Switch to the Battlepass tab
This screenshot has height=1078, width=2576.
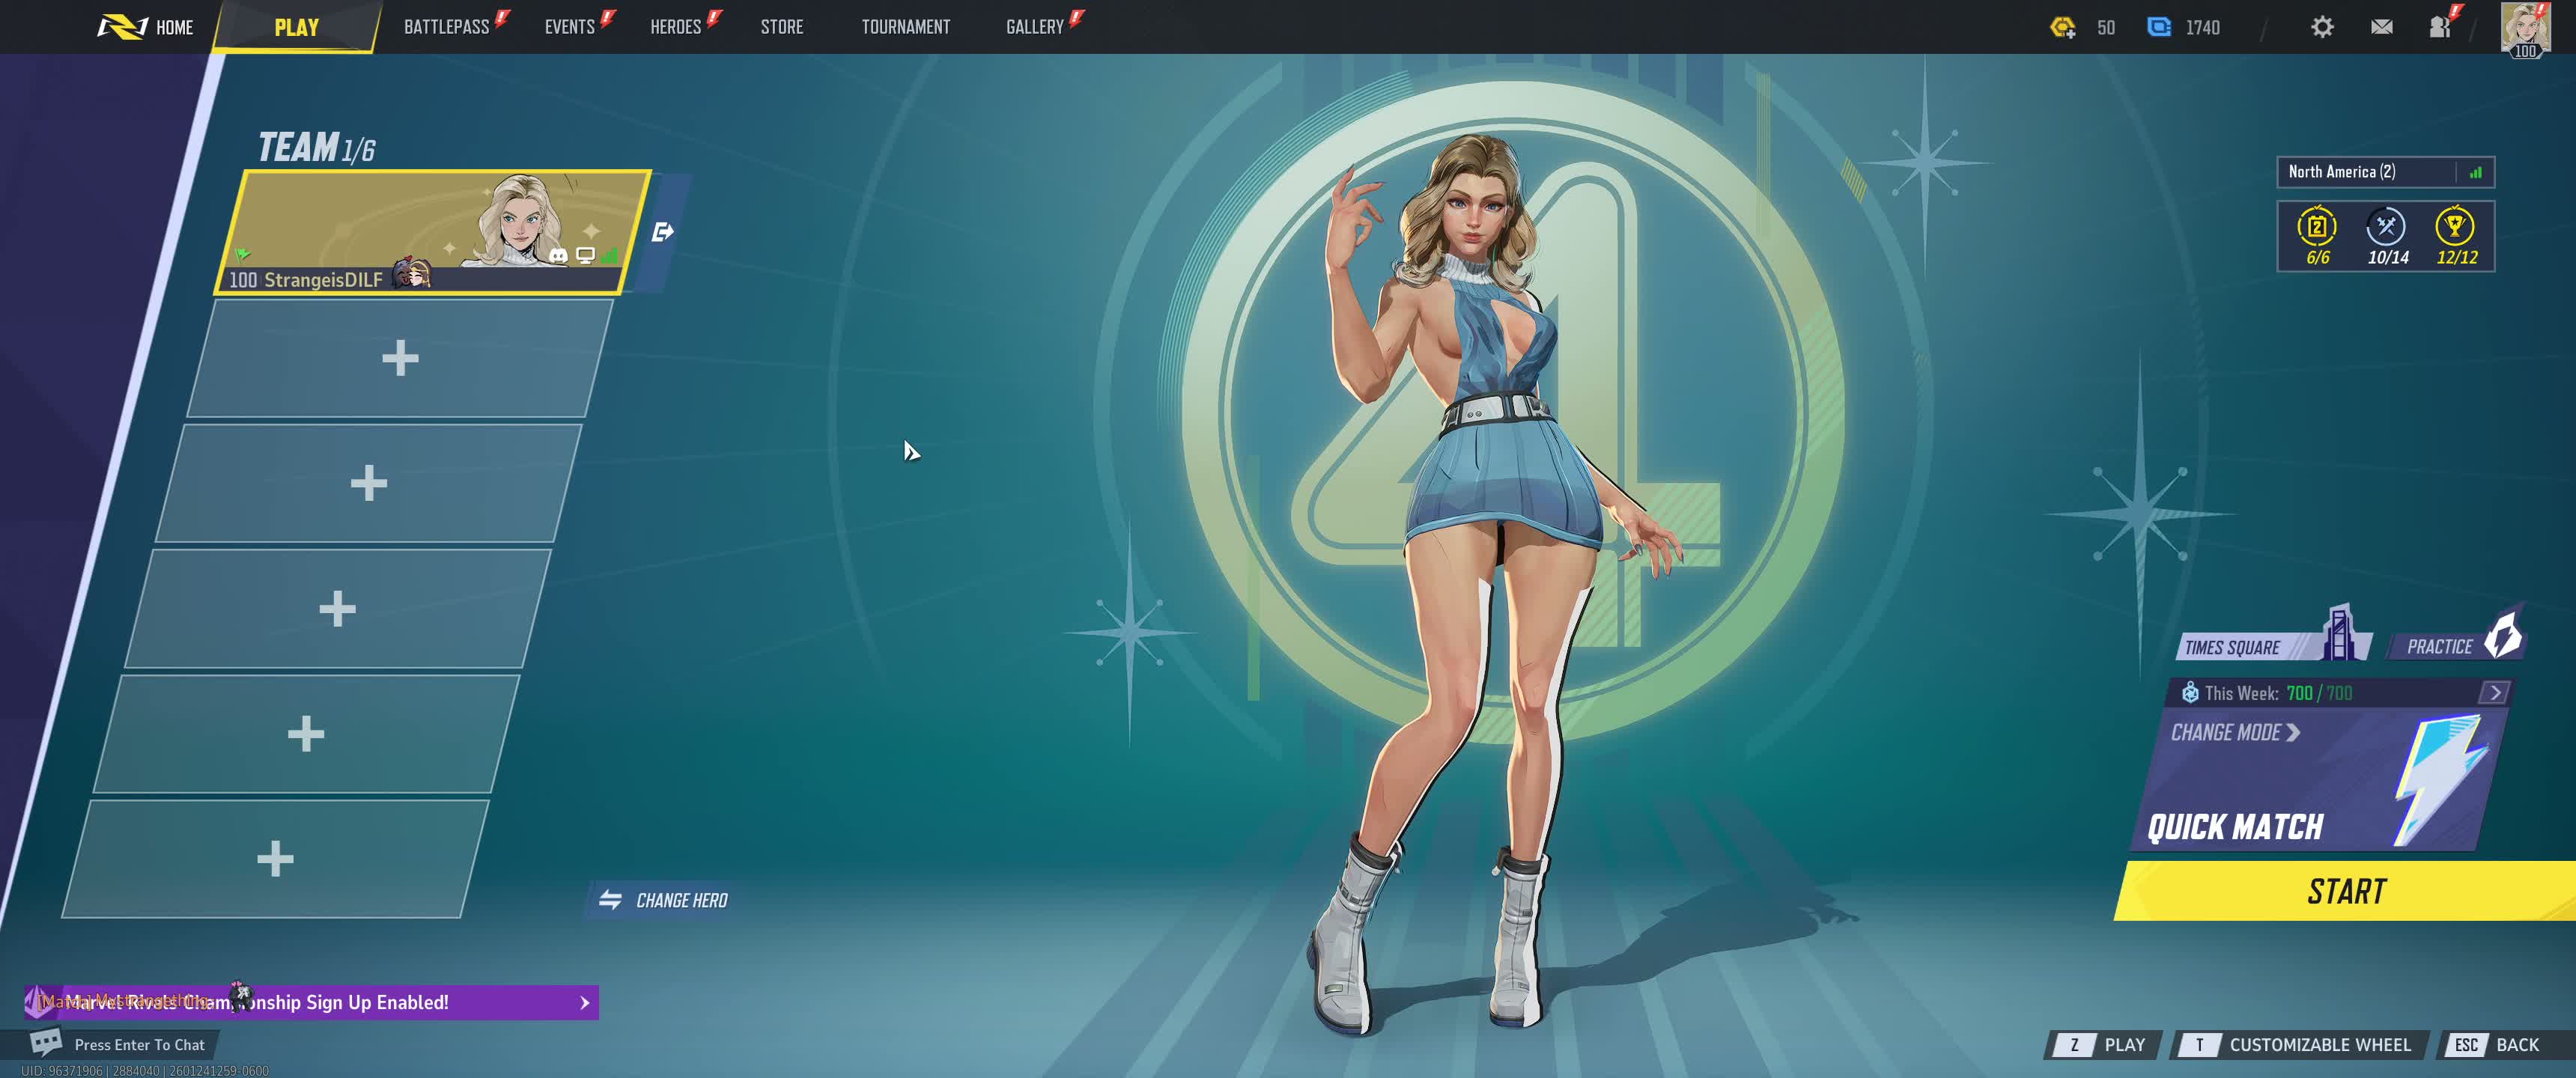pyautogui.click(x=446, y=27)
